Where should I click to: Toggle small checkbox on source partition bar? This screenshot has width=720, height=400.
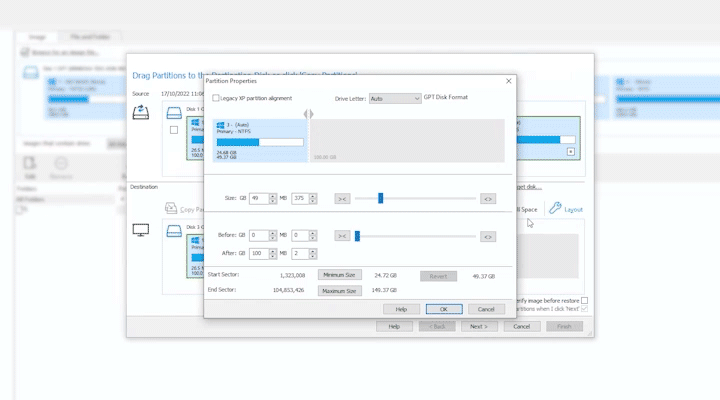570,152
